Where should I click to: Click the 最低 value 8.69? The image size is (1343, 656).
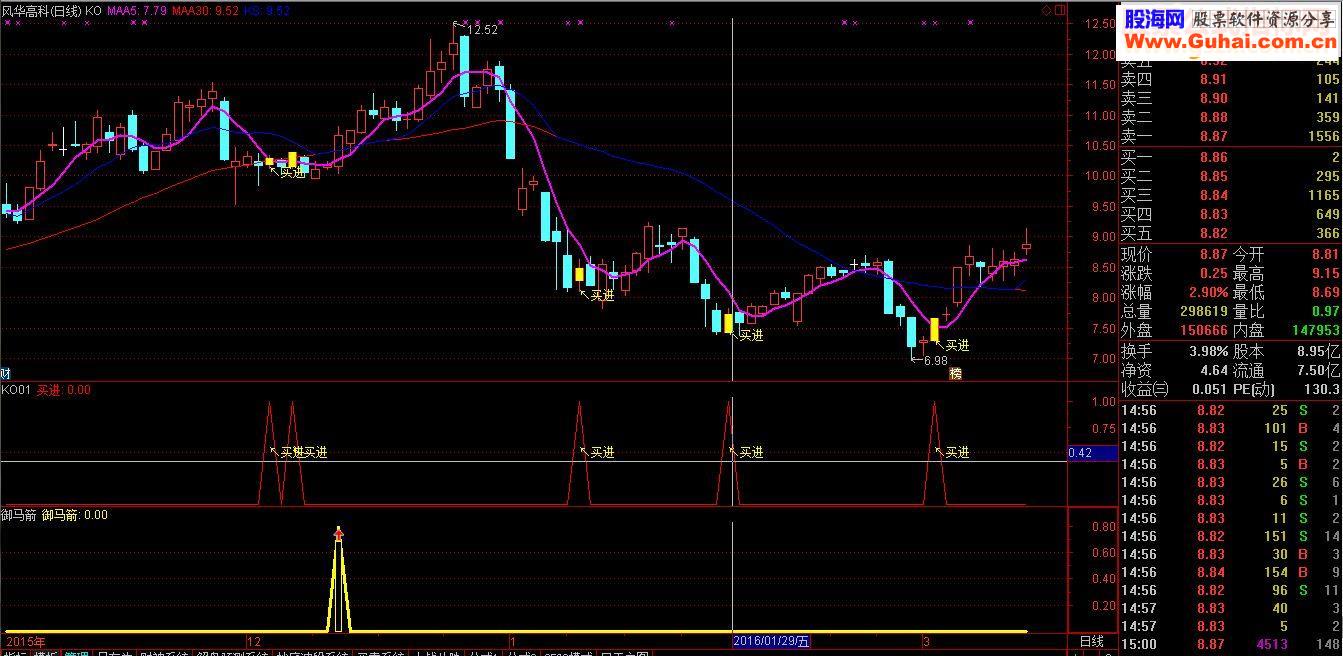pos(1325,292)
